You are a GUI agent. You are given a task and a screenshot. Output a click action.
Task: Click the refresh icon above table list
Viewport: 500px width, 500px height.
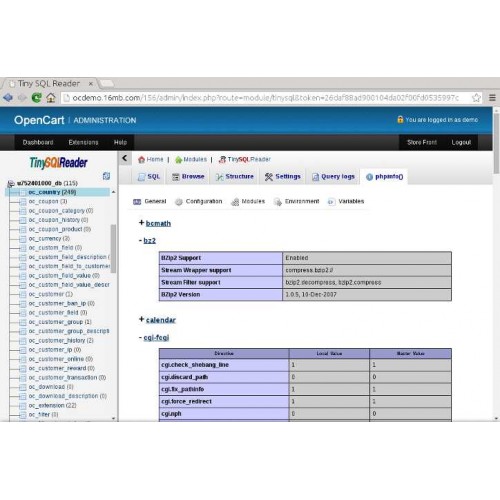(x=106, y=176)
